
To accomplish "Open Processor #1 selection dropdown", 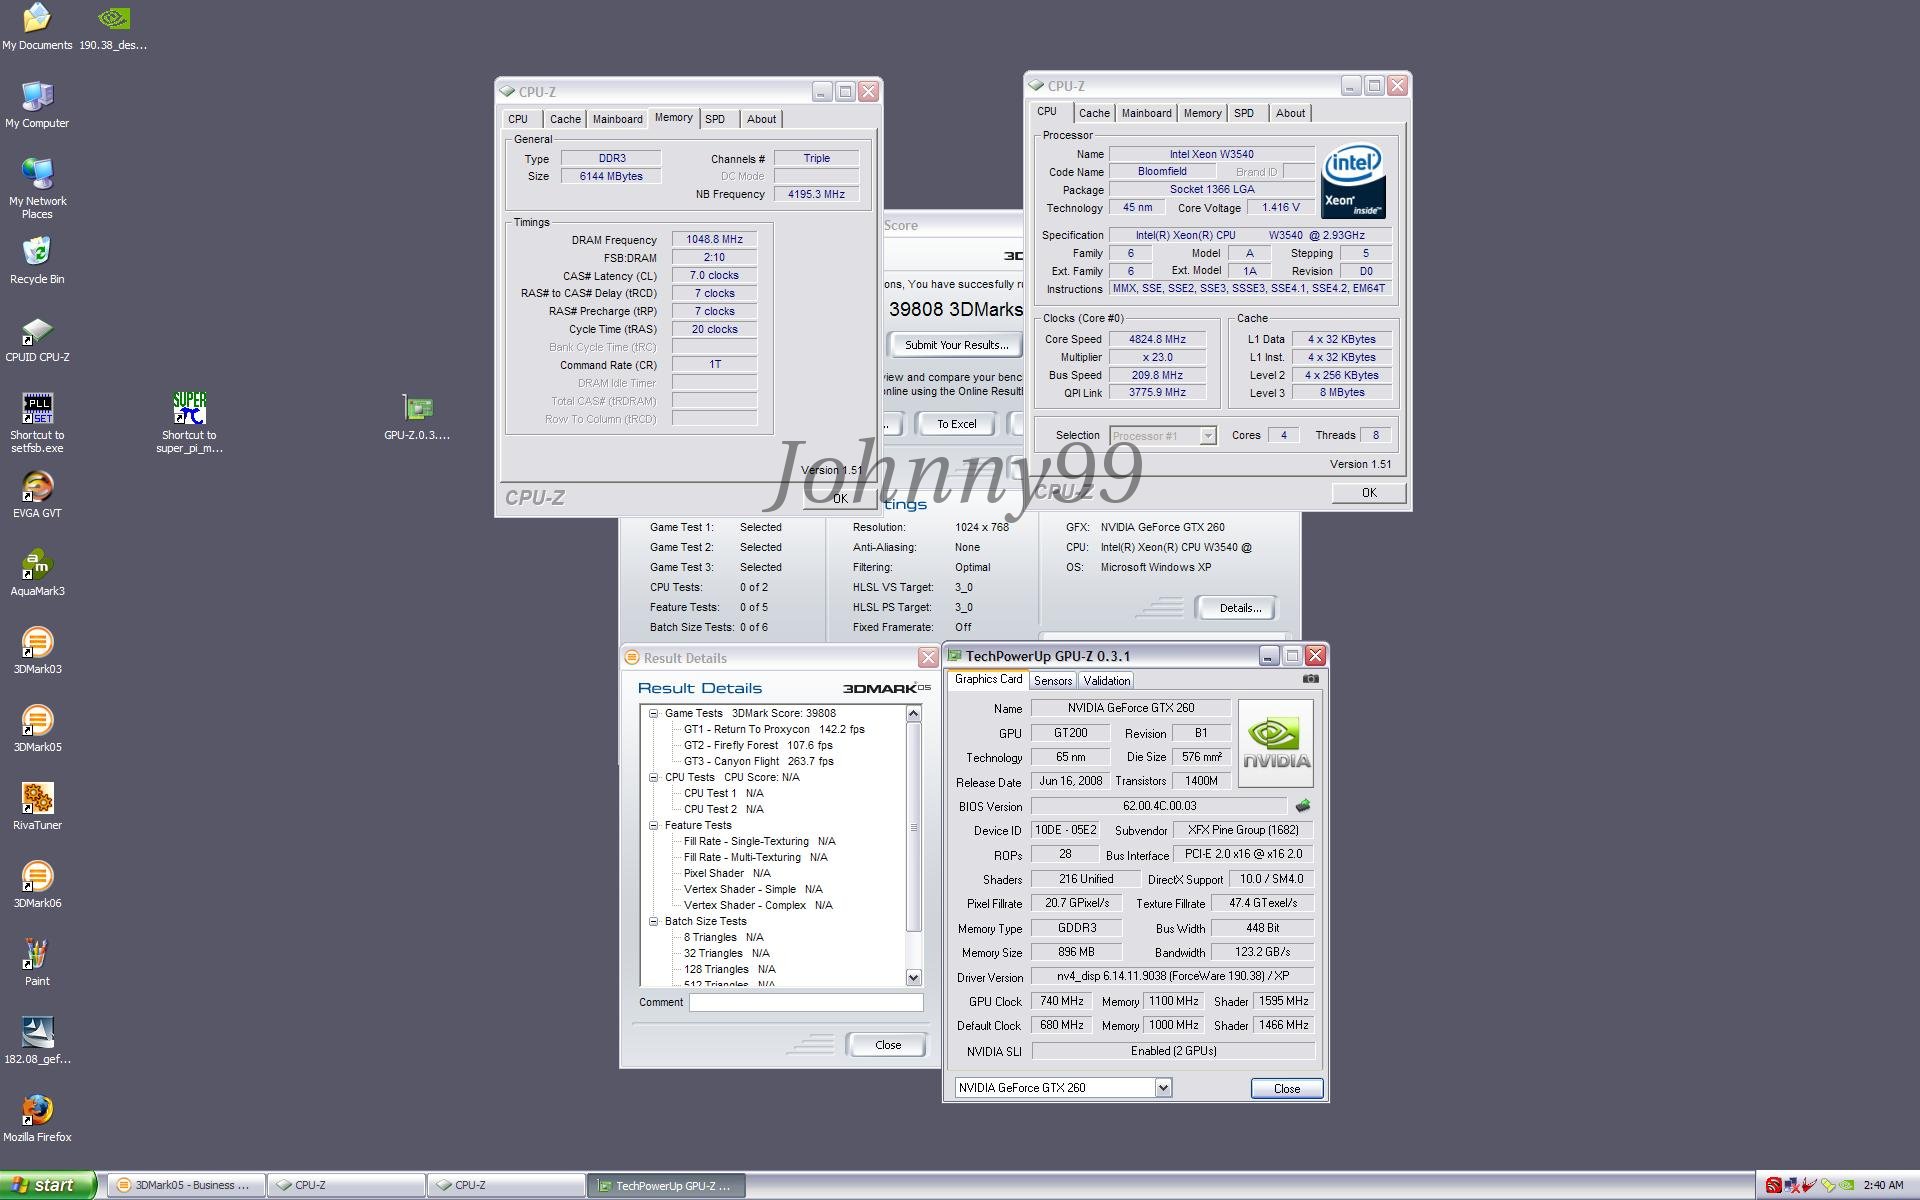I will (x=1208, y=436).
